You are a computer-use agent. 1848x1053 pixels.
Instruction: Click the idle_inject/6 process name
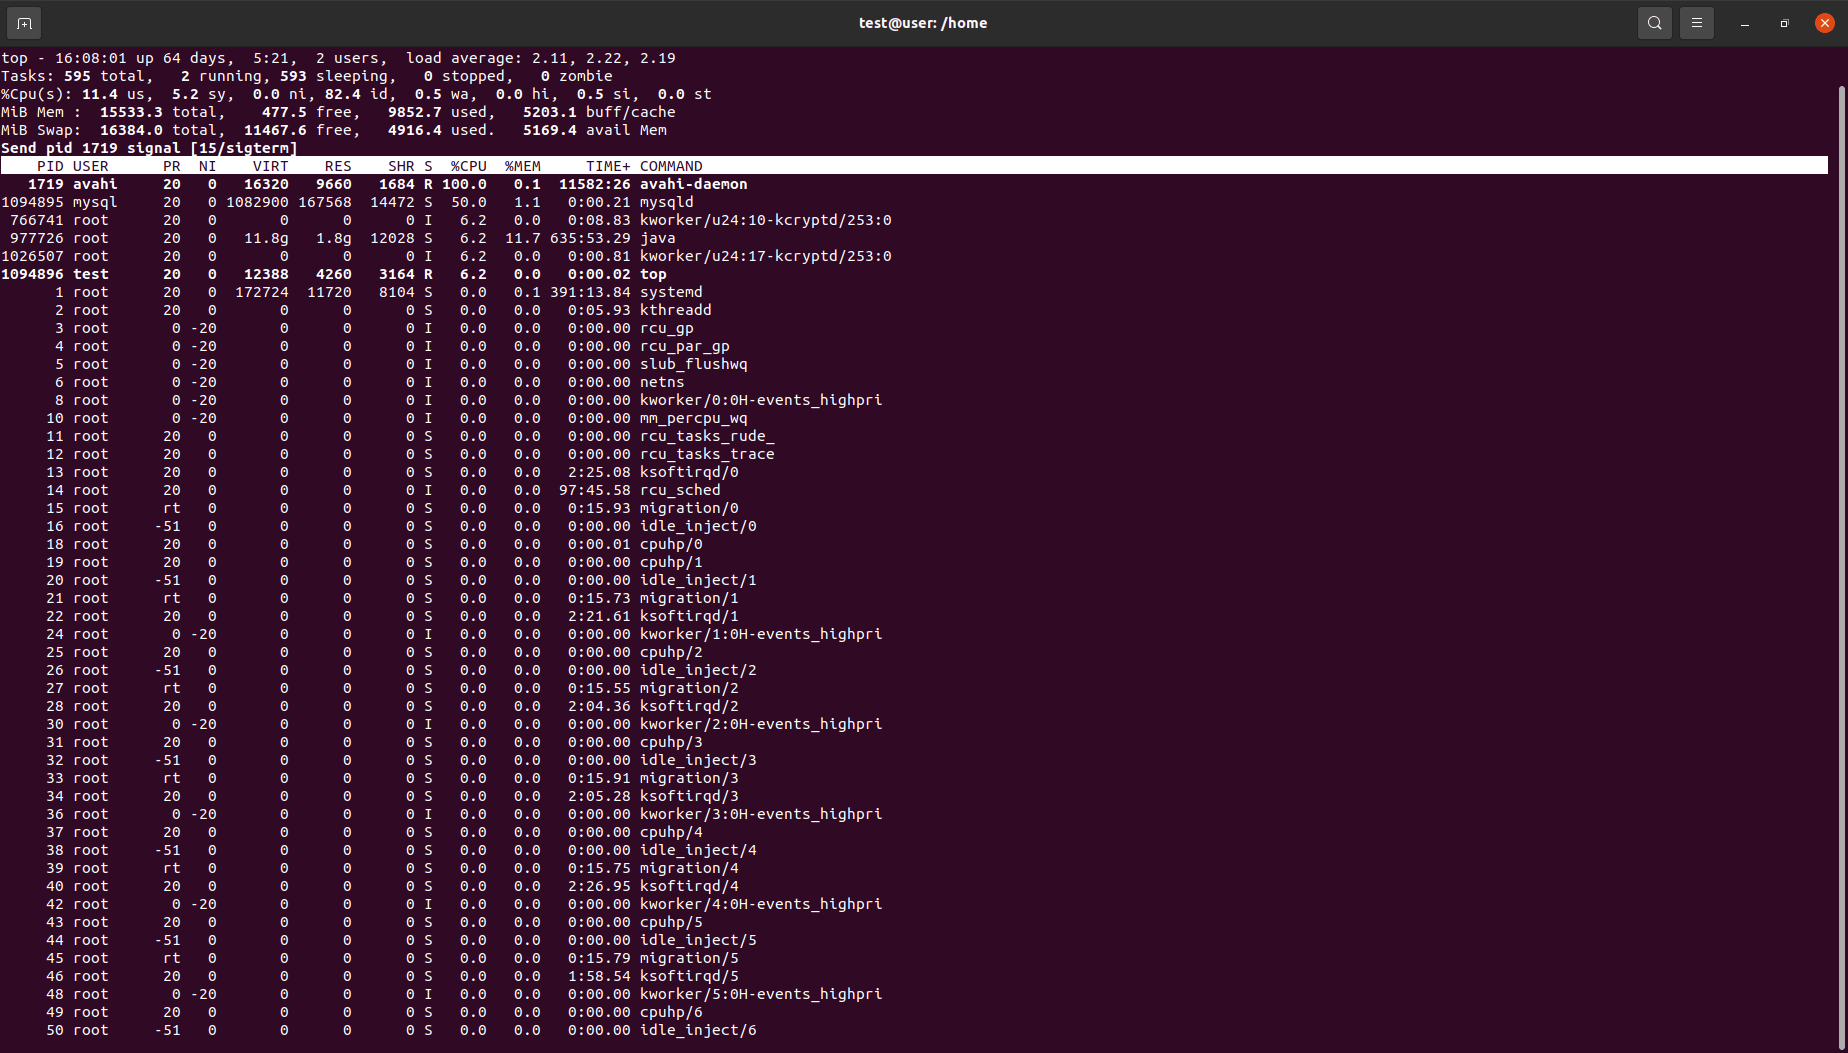698,1030
